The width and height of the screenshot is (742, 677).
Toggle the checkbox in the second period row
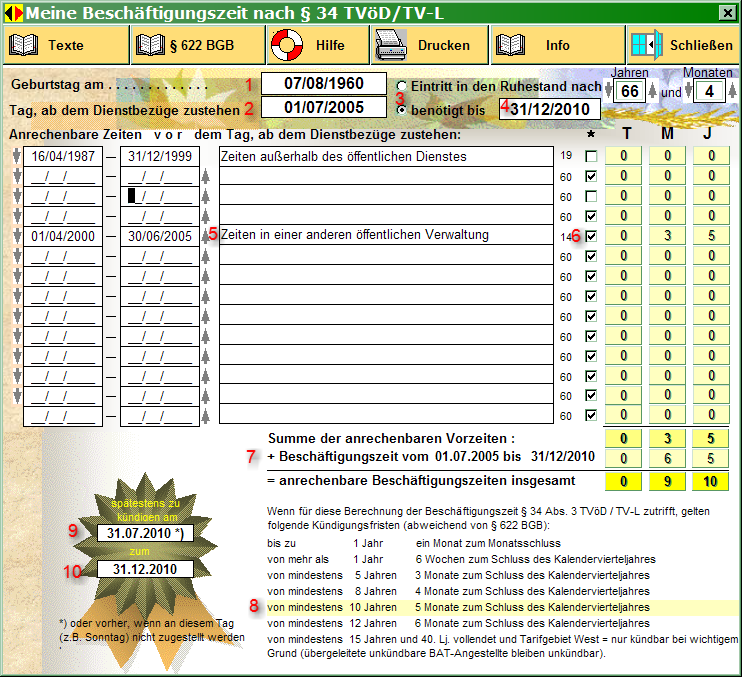[x=591, y=176]
